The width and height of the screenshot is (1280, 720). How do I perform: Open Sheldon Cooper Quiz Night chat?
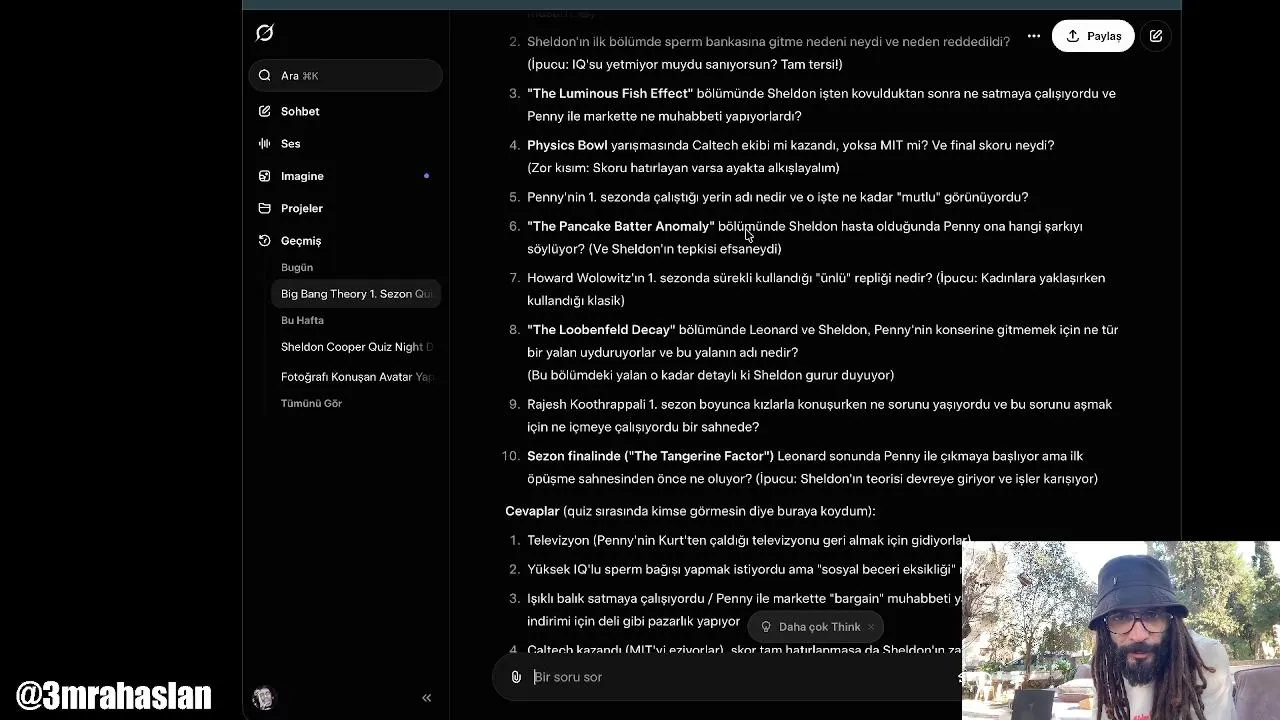coord(356,347)
